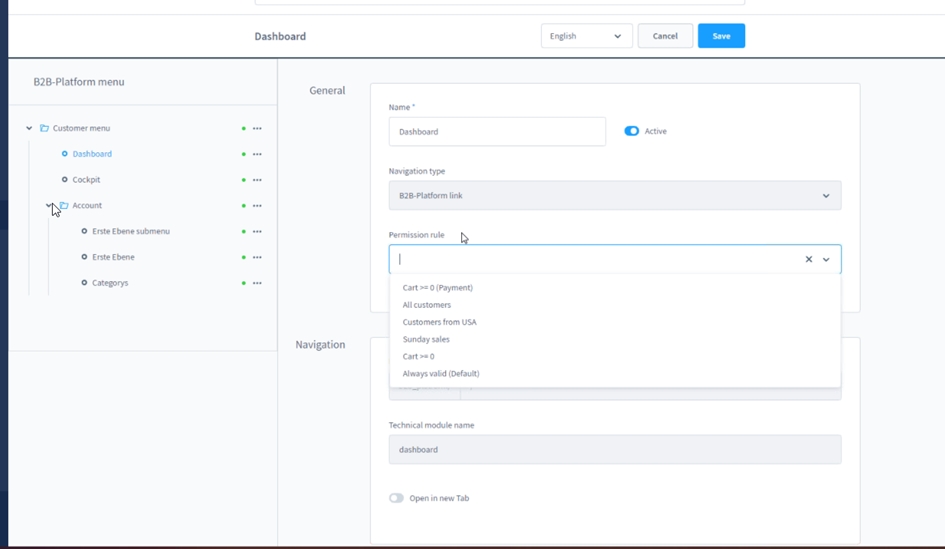The image size is (945, 549).
Task: Disable the Active toggle switch
Action: click(x=631, y=131)
